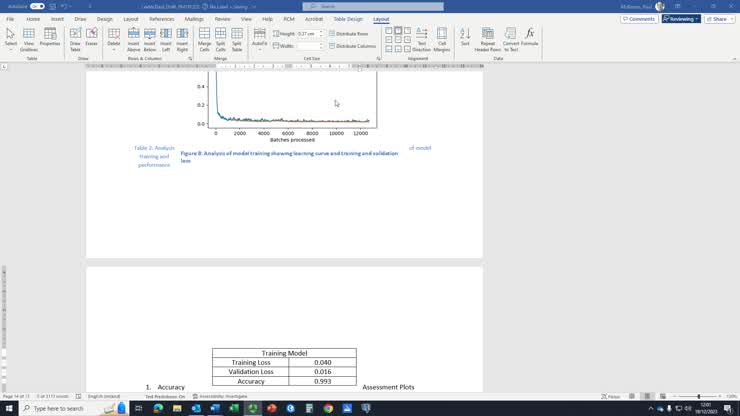Click Insert Above rows icon
Image resolution: width=740 pixels, height=416 pixels.
tap(134, 38)
